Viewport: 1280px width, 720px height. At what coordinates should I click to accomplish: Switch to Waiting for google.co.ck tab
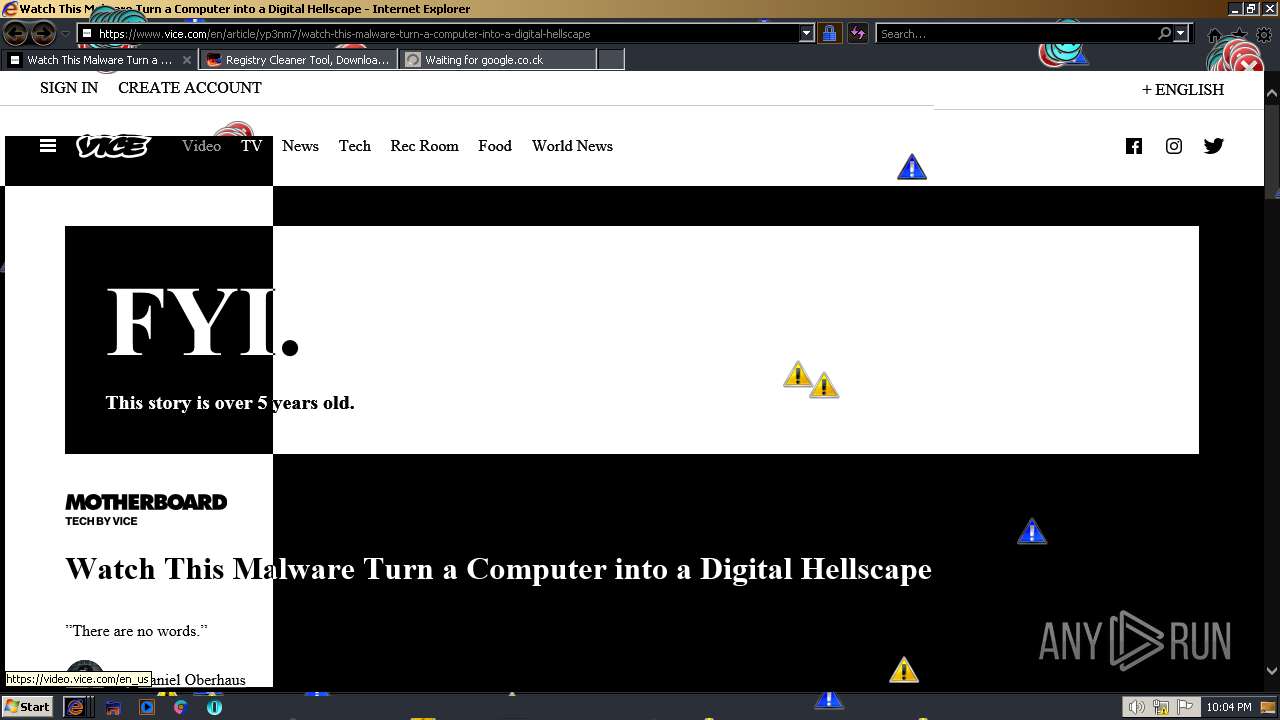point(497,60)
